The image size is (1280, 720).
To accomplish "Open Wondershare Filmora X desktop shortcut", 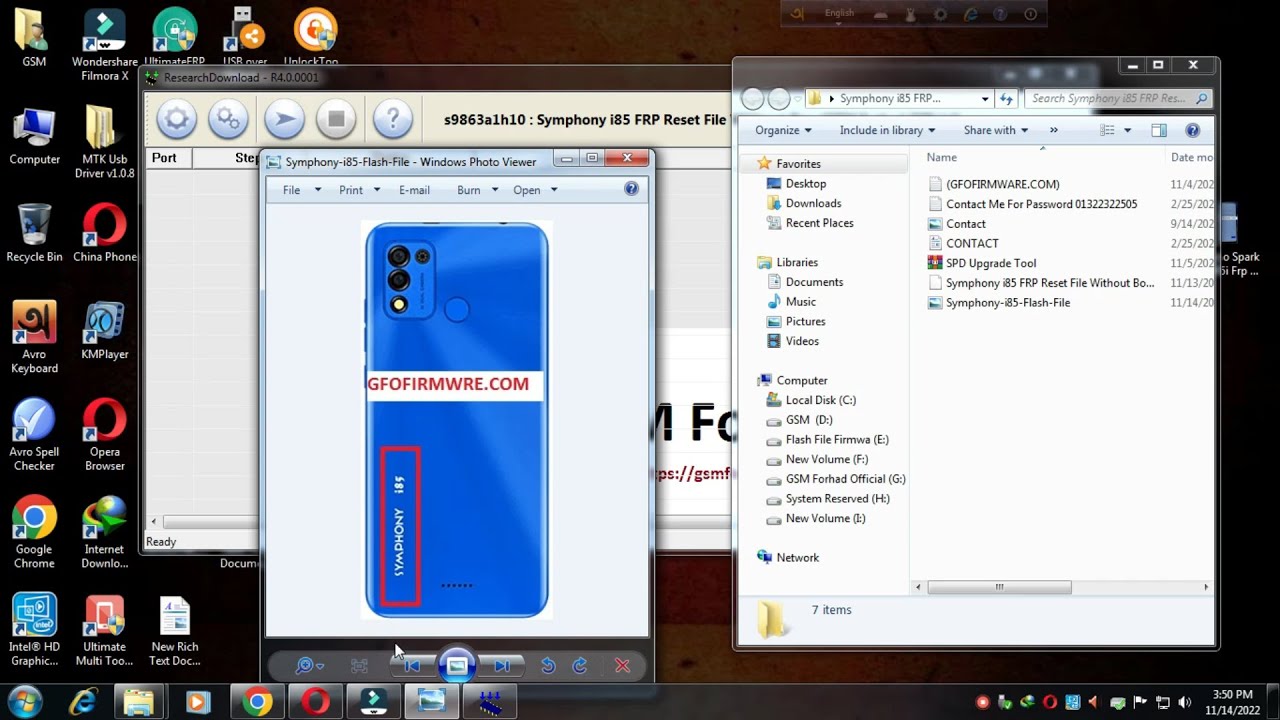I will (104, 46).
